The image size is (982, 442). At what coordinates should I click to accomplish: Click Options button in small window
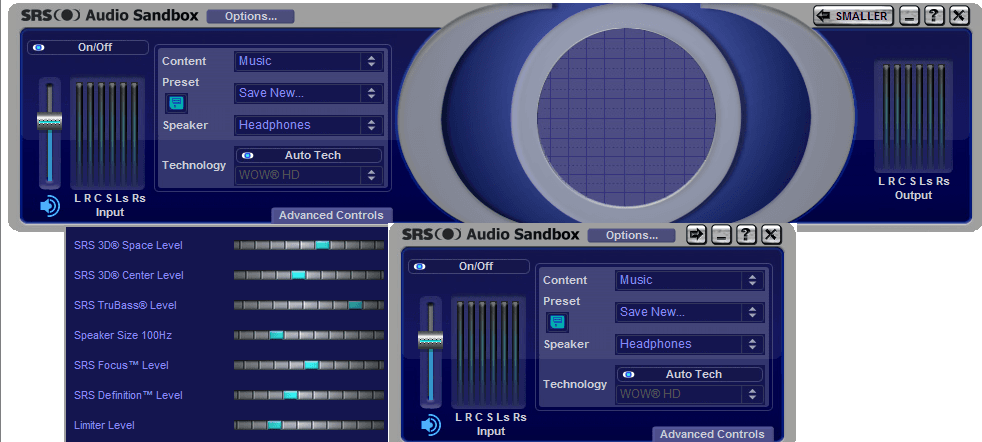(x=631, y=235)
